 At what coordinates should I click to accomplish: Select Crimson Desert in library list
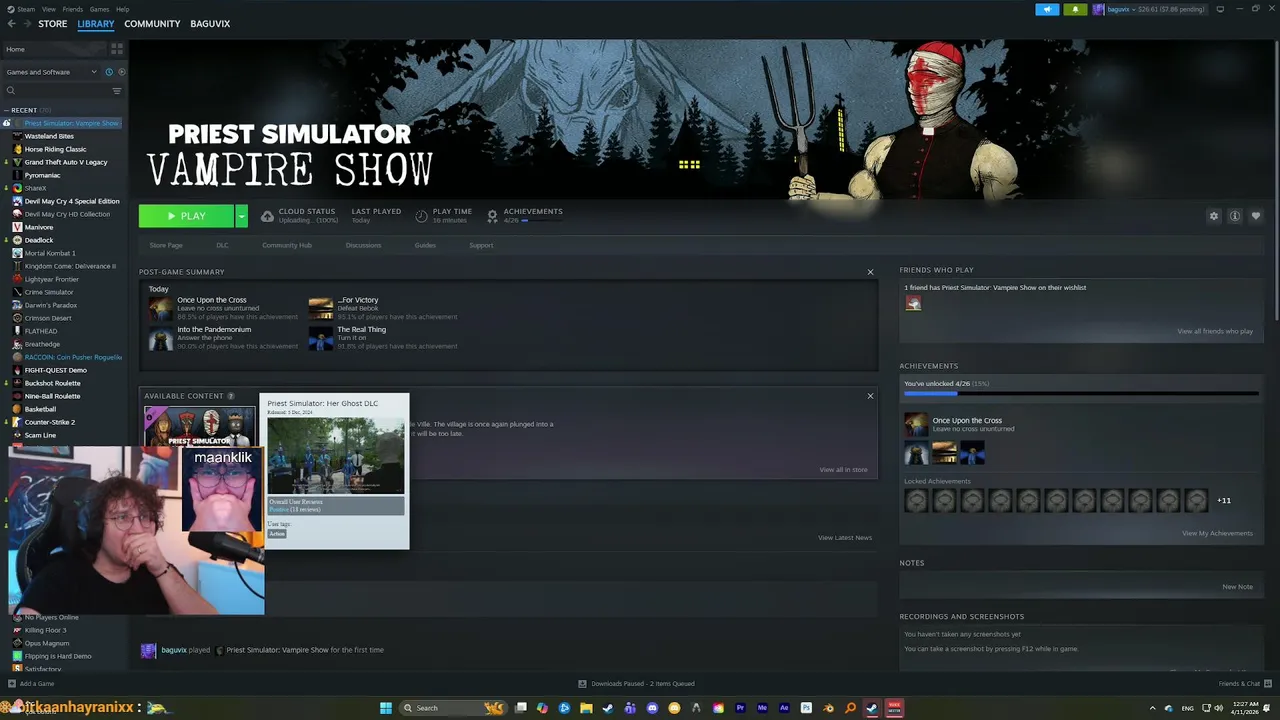coord(47,318)
